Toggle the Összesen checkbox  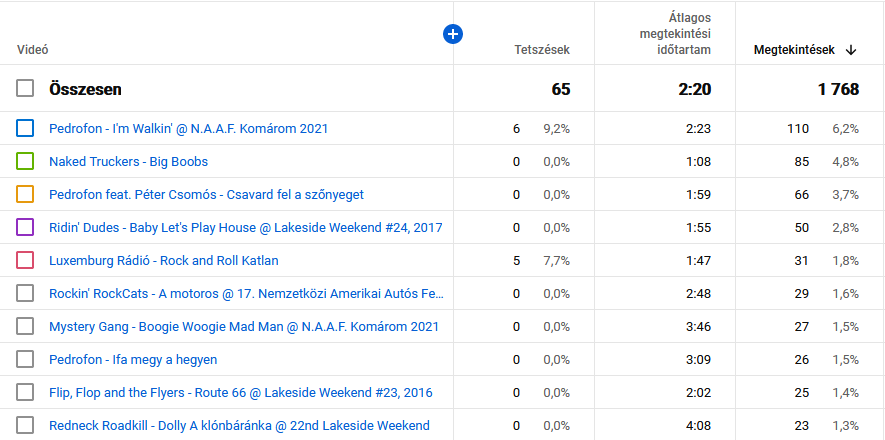26,89
